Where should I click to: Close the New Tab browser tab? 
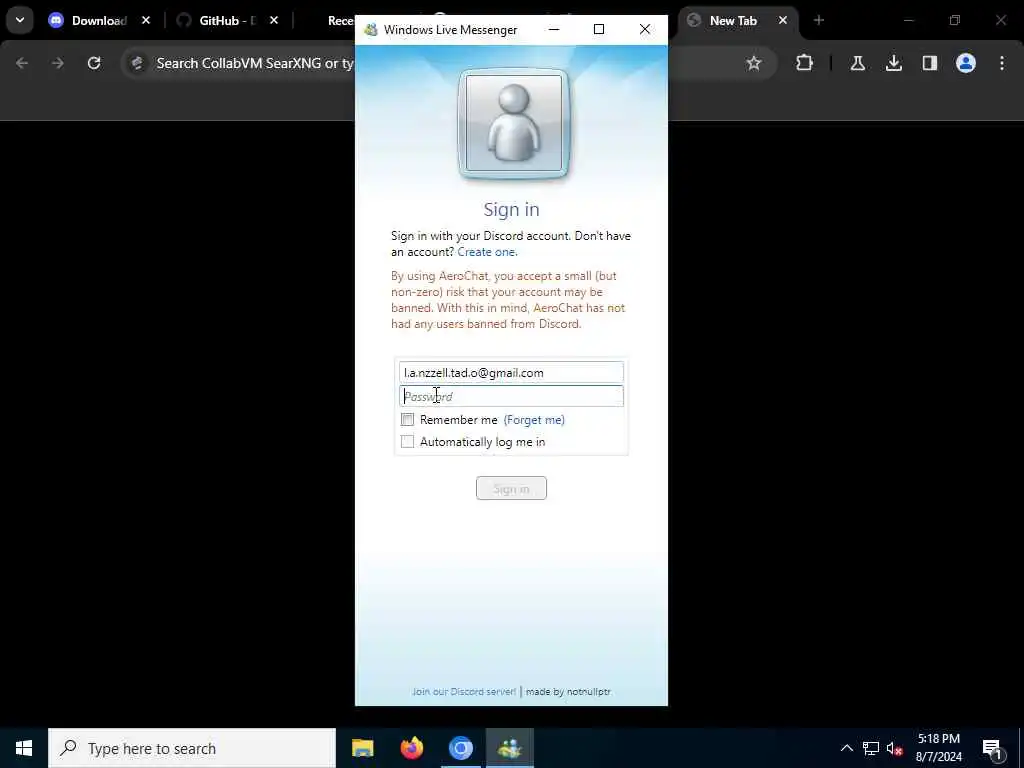coord(782,20)
